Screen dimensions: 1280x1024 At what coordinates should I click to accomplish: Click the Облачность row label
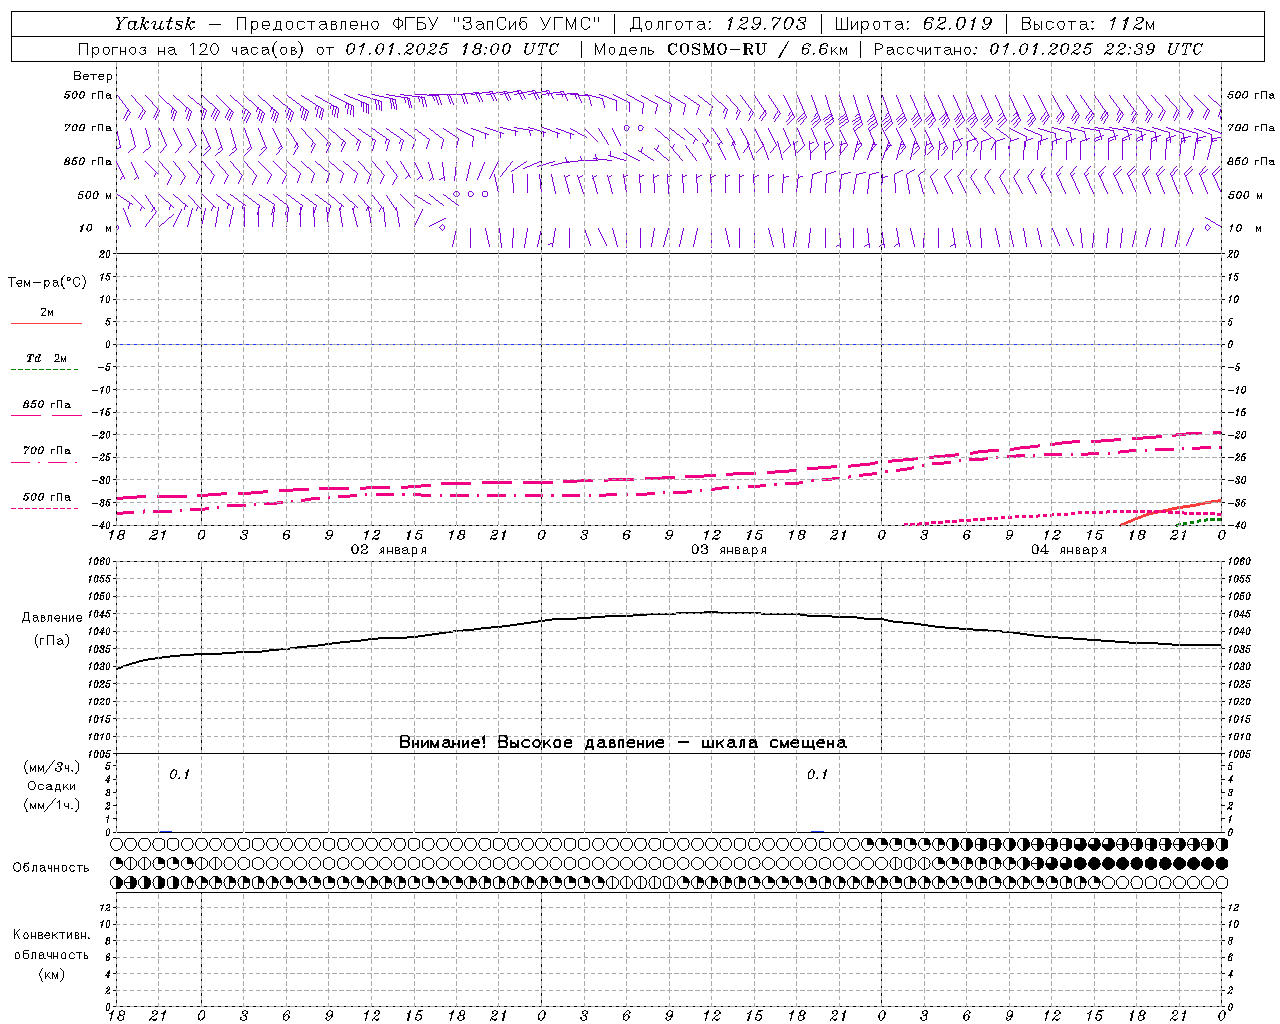pyautogui.click(x=51, y=867)
